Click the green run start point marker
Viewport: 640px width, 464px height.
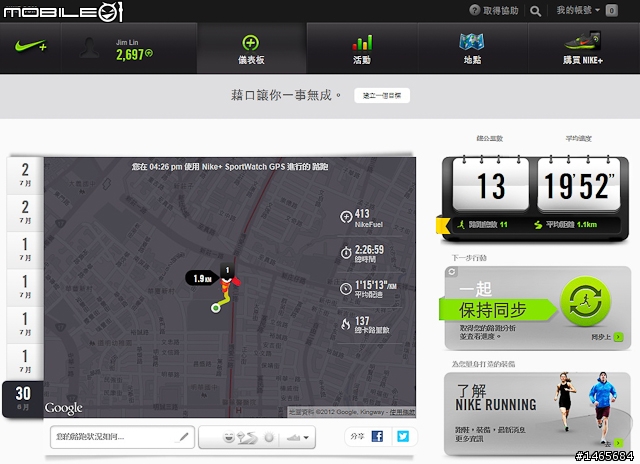[x=216, y=308]
